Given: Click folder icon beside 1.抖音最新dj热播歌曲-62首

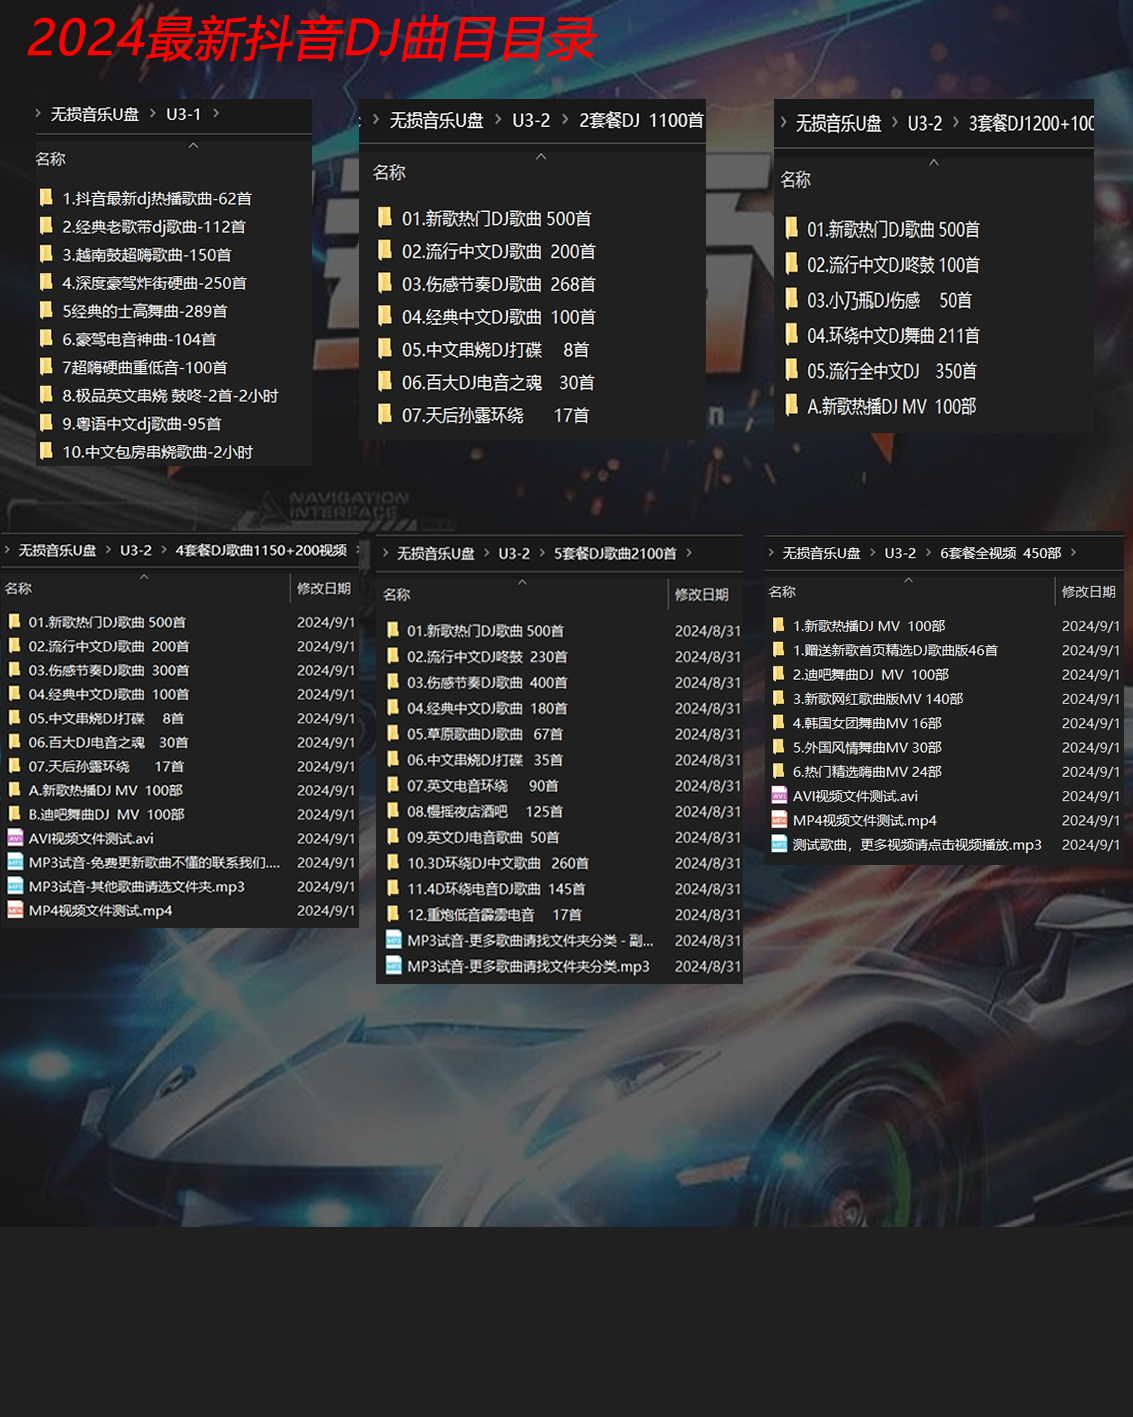Looking at the screenshot, I should click(46, 198).
